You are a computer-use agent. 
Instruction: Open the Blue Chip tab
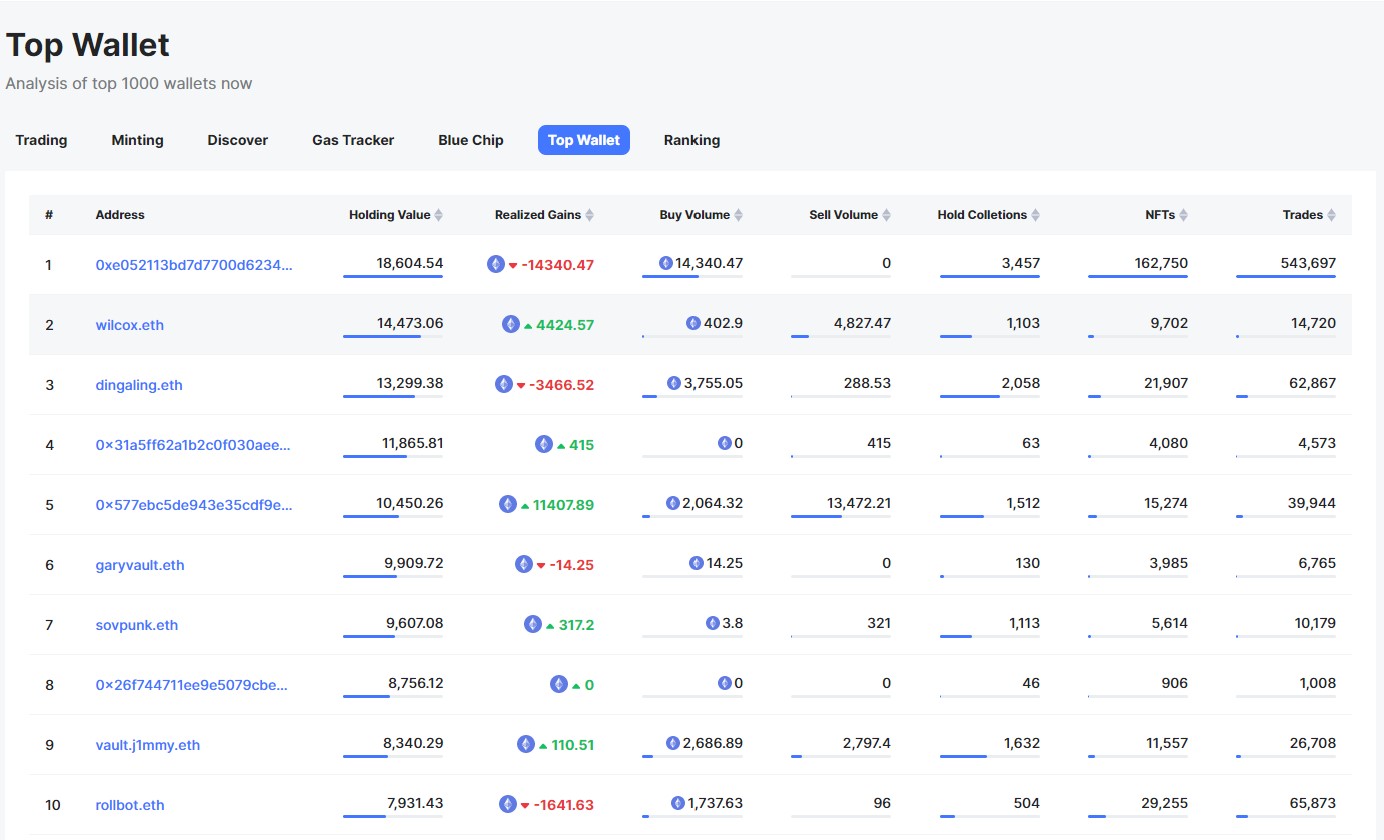coord(471,140)
